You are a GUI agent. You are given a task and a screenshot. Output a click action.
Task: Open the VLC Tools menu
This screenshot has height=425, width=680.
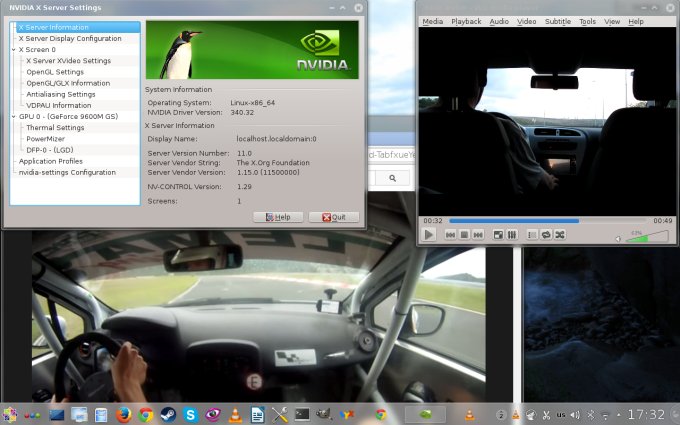(588, 21)
